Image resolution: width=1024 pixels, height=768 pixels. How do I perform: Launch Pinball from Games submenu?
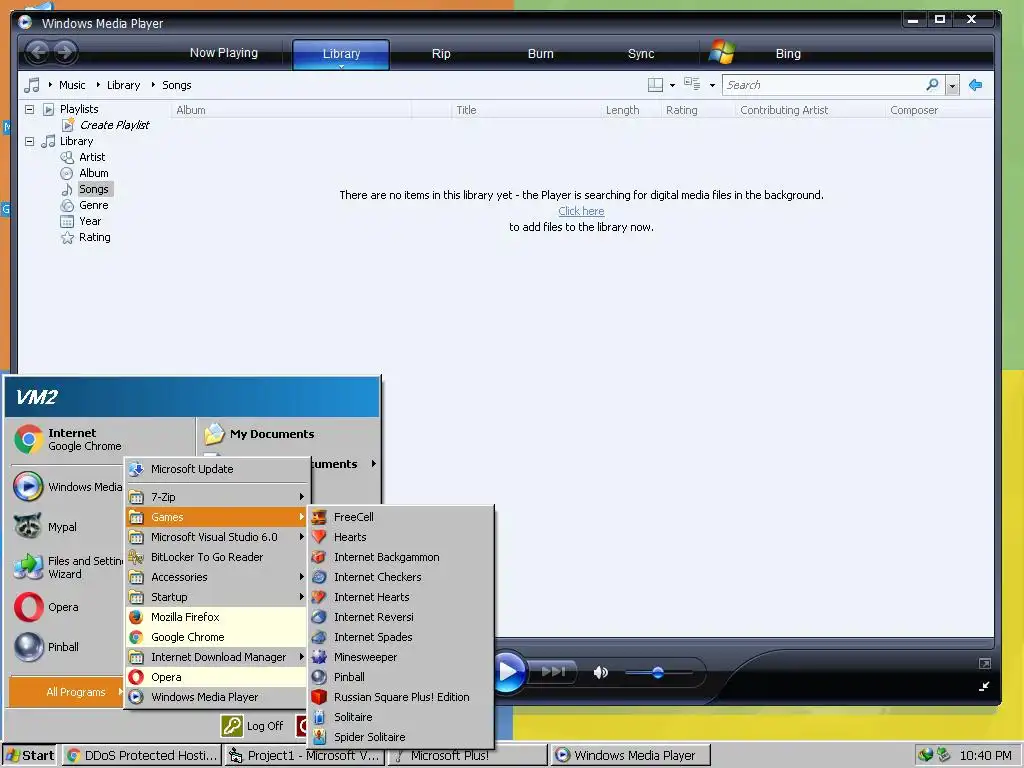click(400, 677)
